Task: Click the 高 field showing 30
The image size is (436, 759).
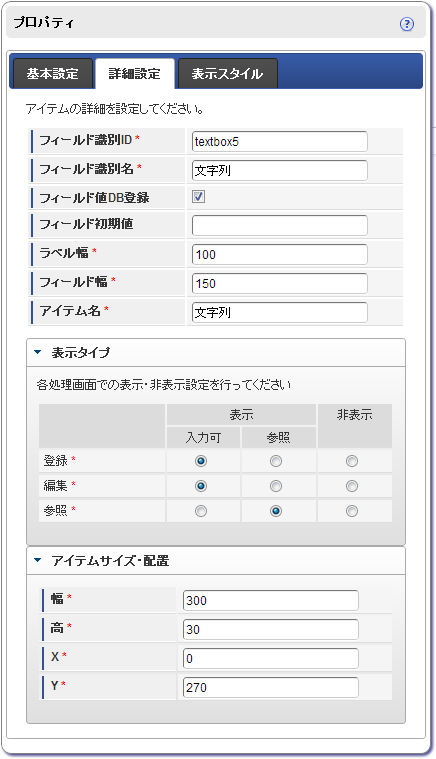Action: 271,629
